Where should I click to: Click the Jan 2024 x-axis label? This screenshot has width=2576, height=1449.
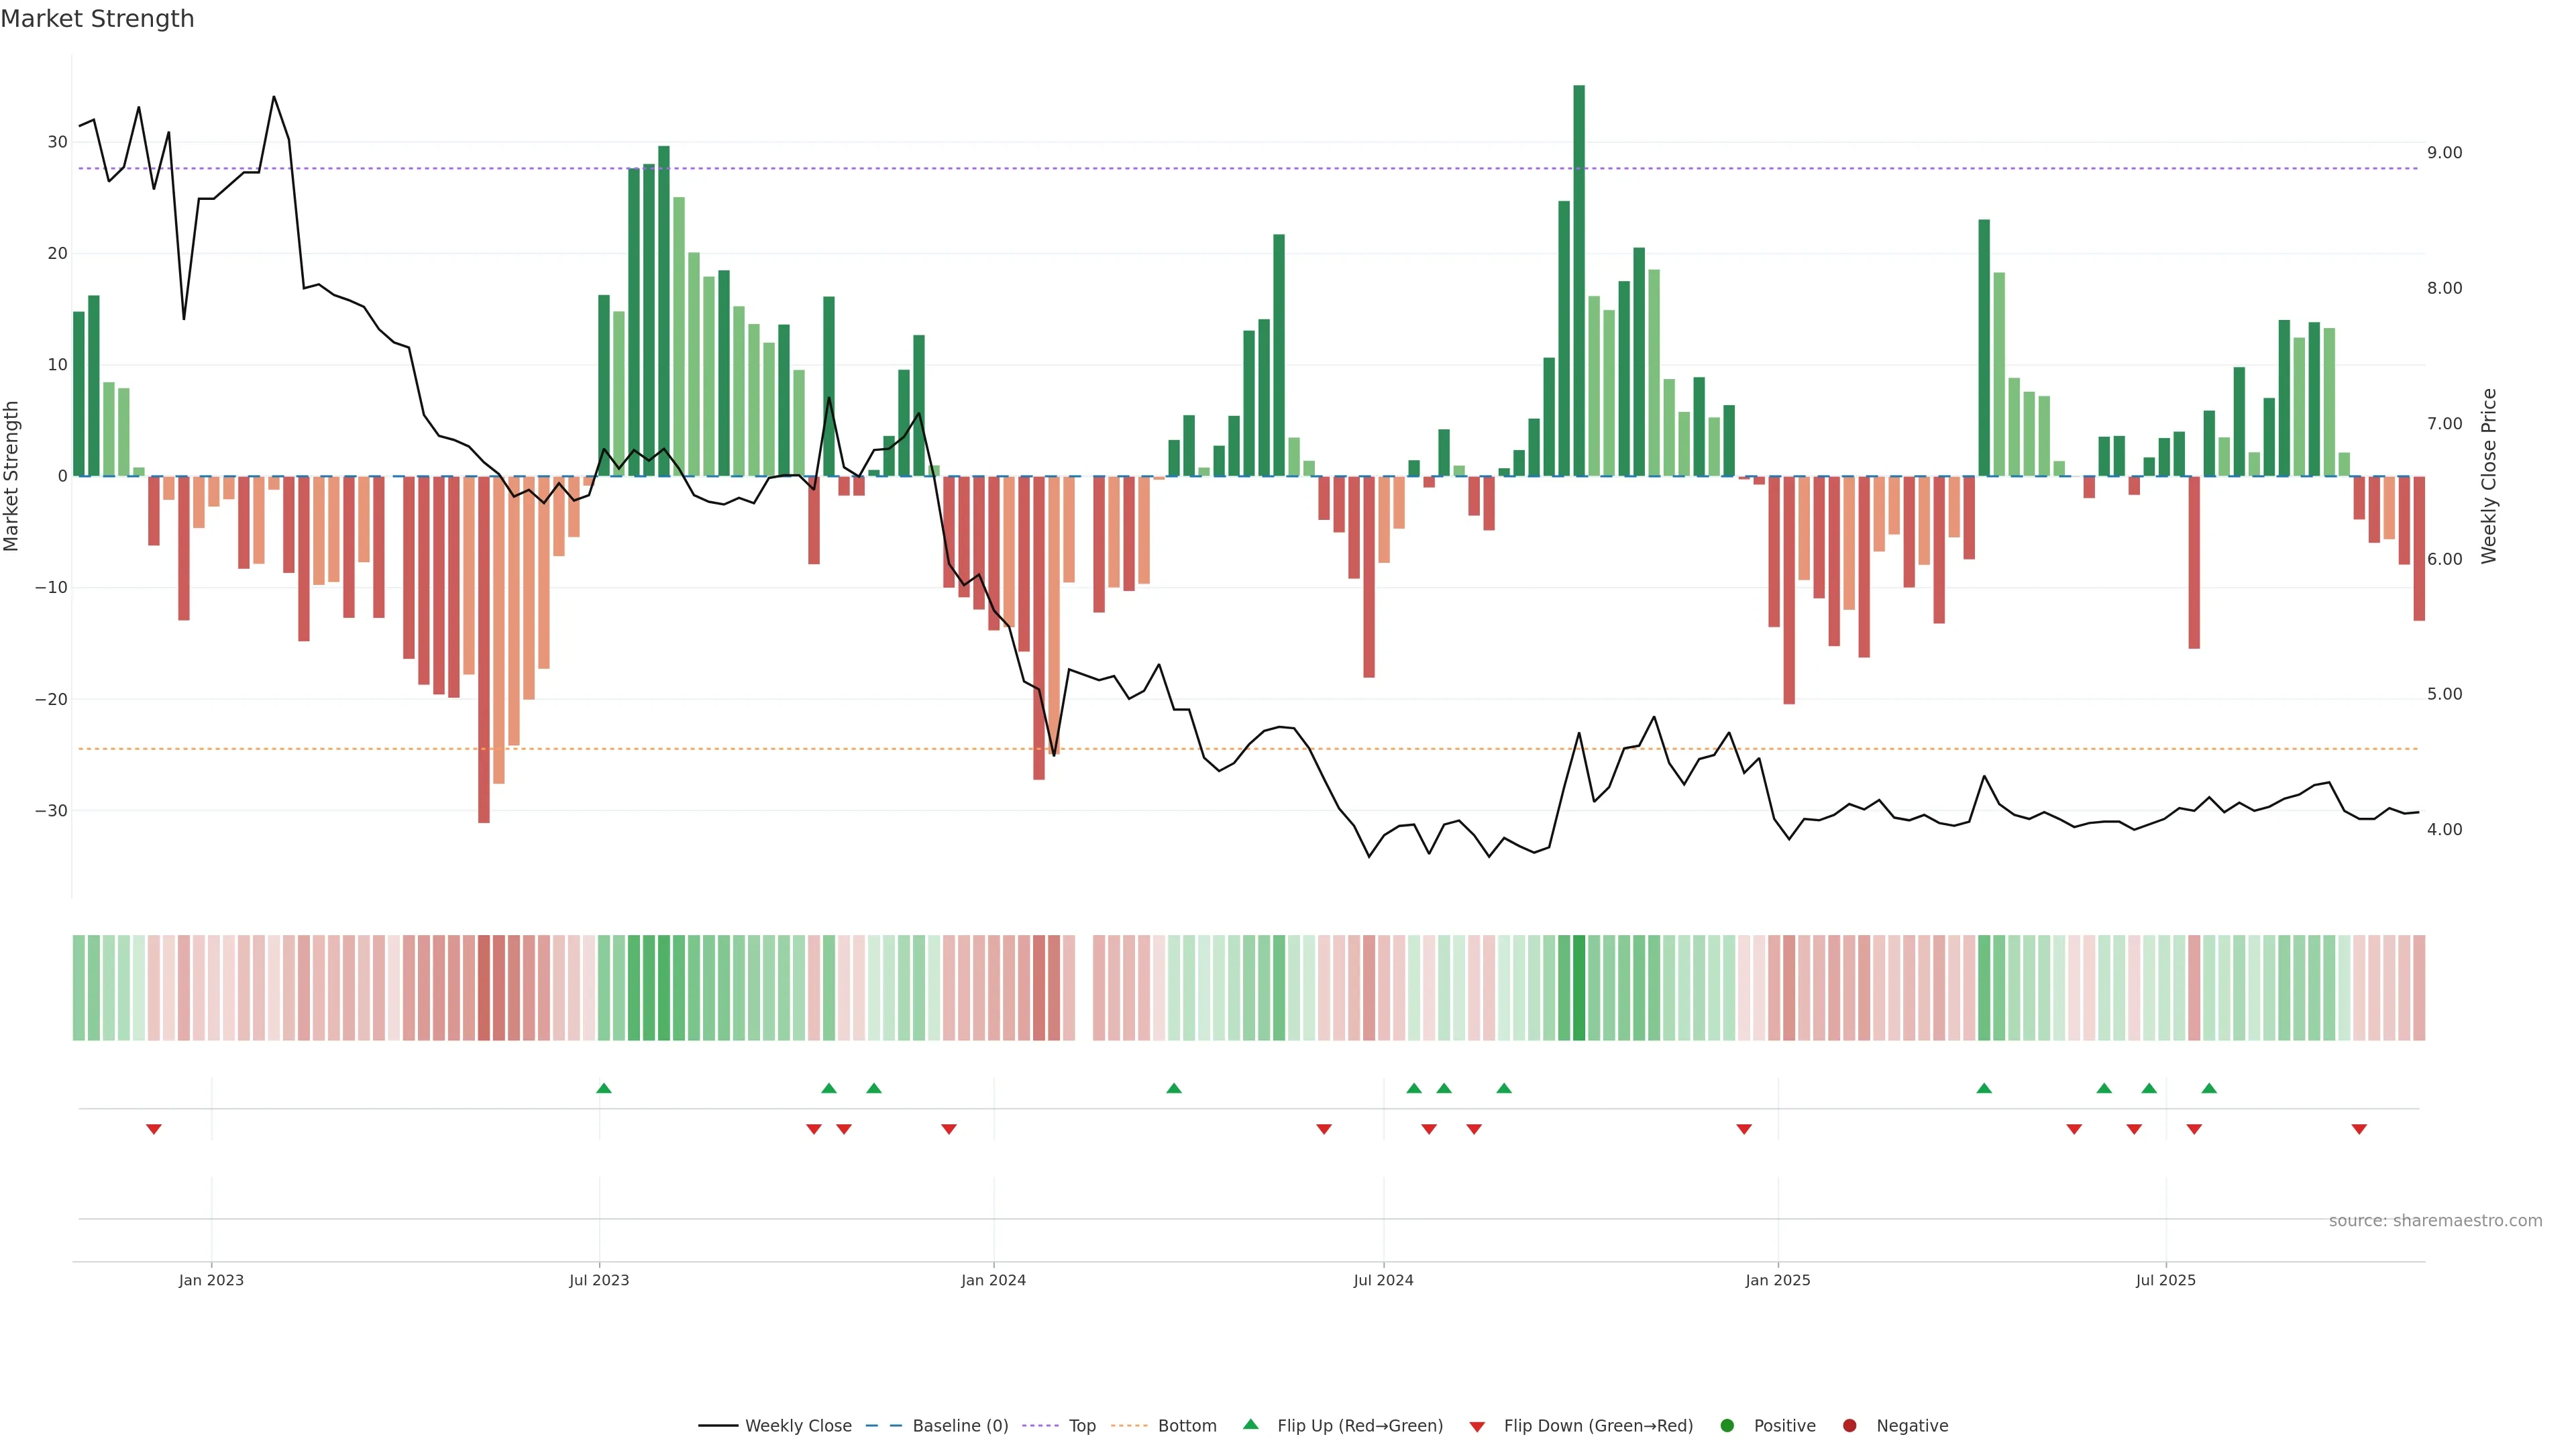(993, 1280)
